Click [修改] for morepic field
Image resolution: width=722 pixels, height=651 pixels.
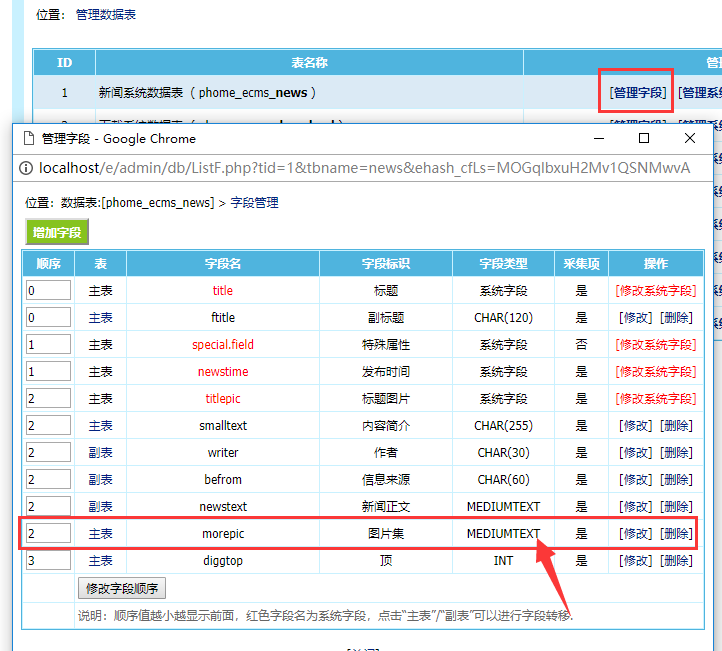pos(635,534)
